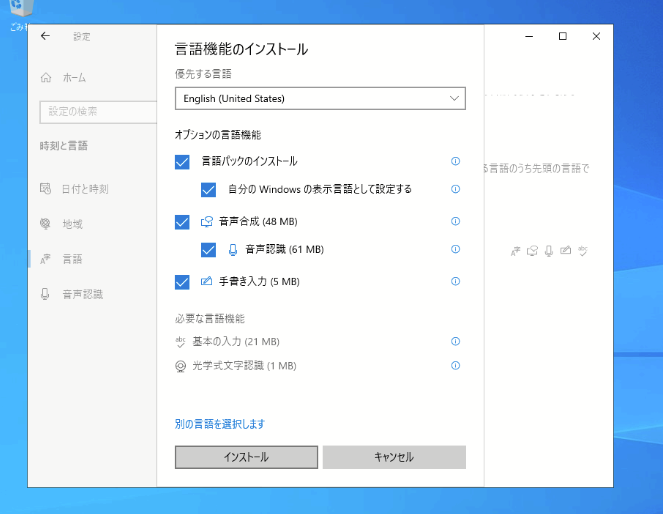Click the 別の言語を選択します link
This screenshot has width=663, height=514.
click(x=219, y=424)
